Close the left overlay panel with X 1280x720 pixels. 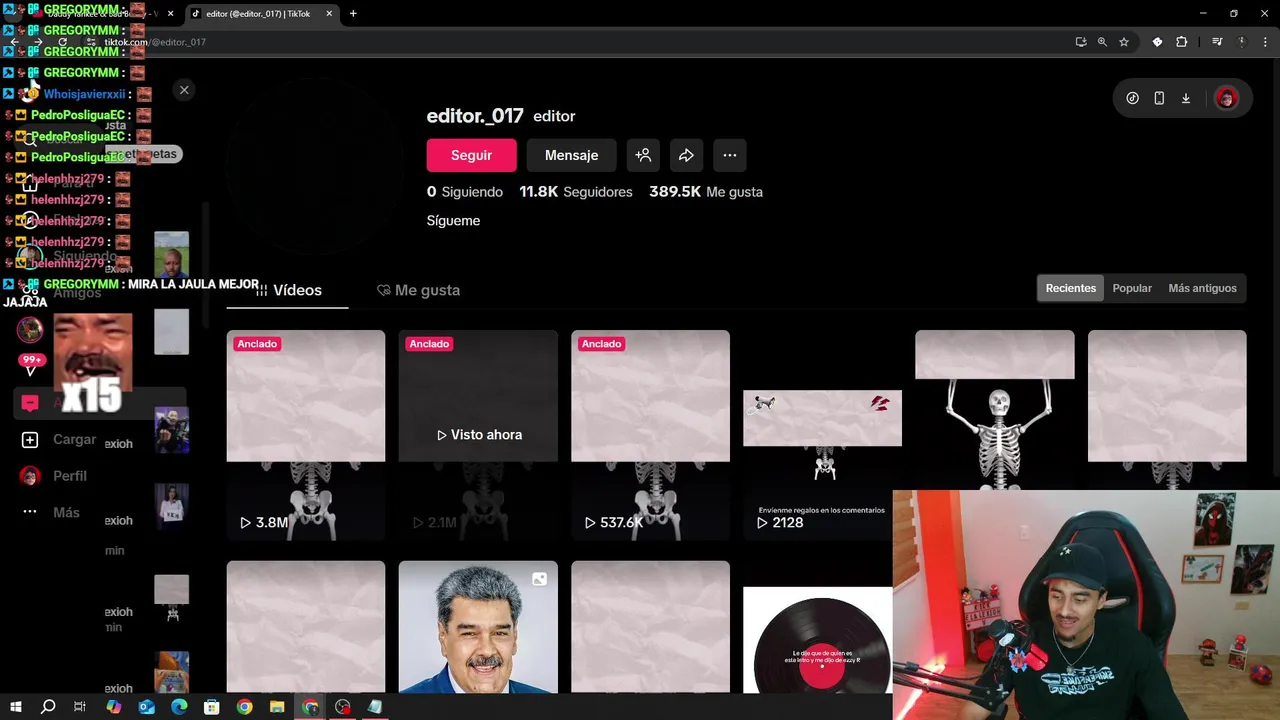pyautogui.click(x=184, y=90)
